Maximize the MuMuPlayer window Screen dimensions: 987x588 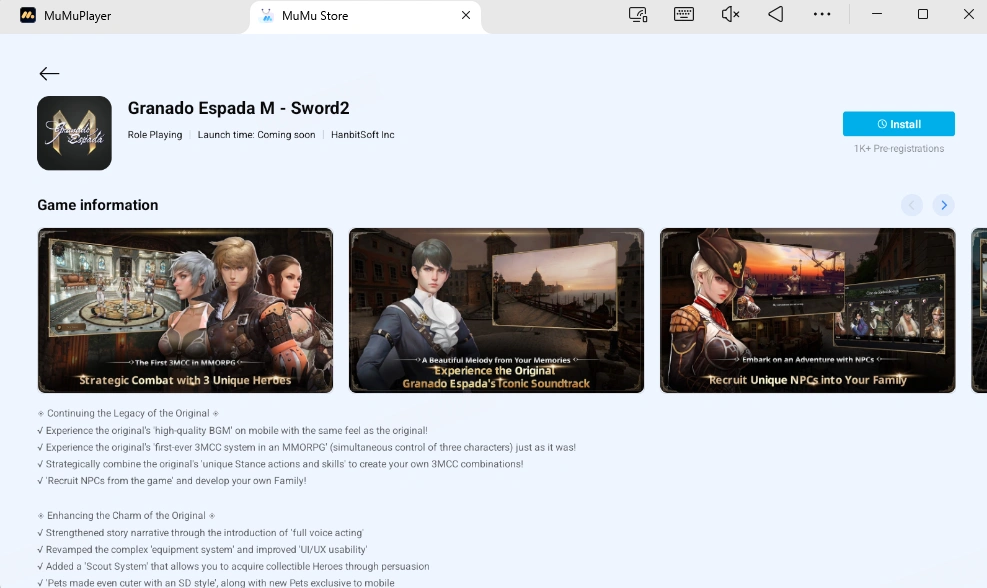click(x=923, y=14)
